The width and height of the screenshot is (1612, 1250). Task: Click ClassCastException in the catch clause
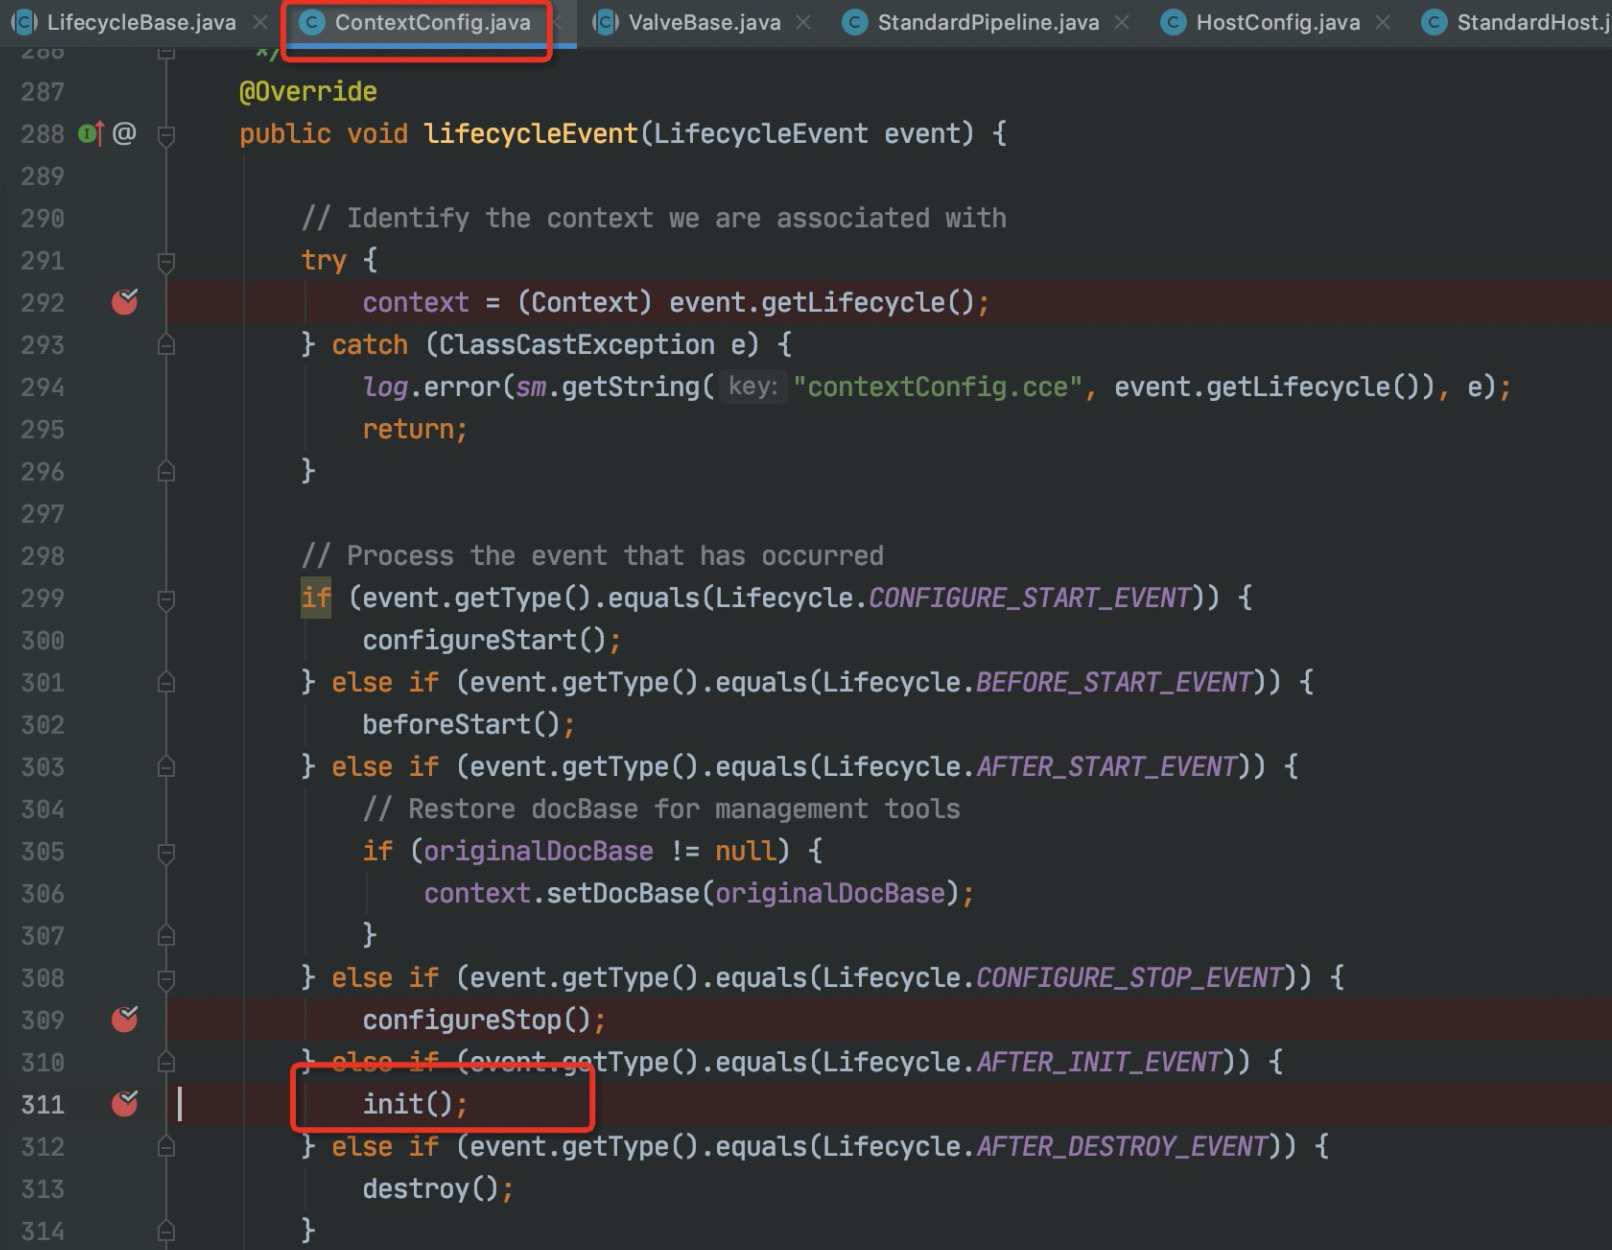(577, 345)
